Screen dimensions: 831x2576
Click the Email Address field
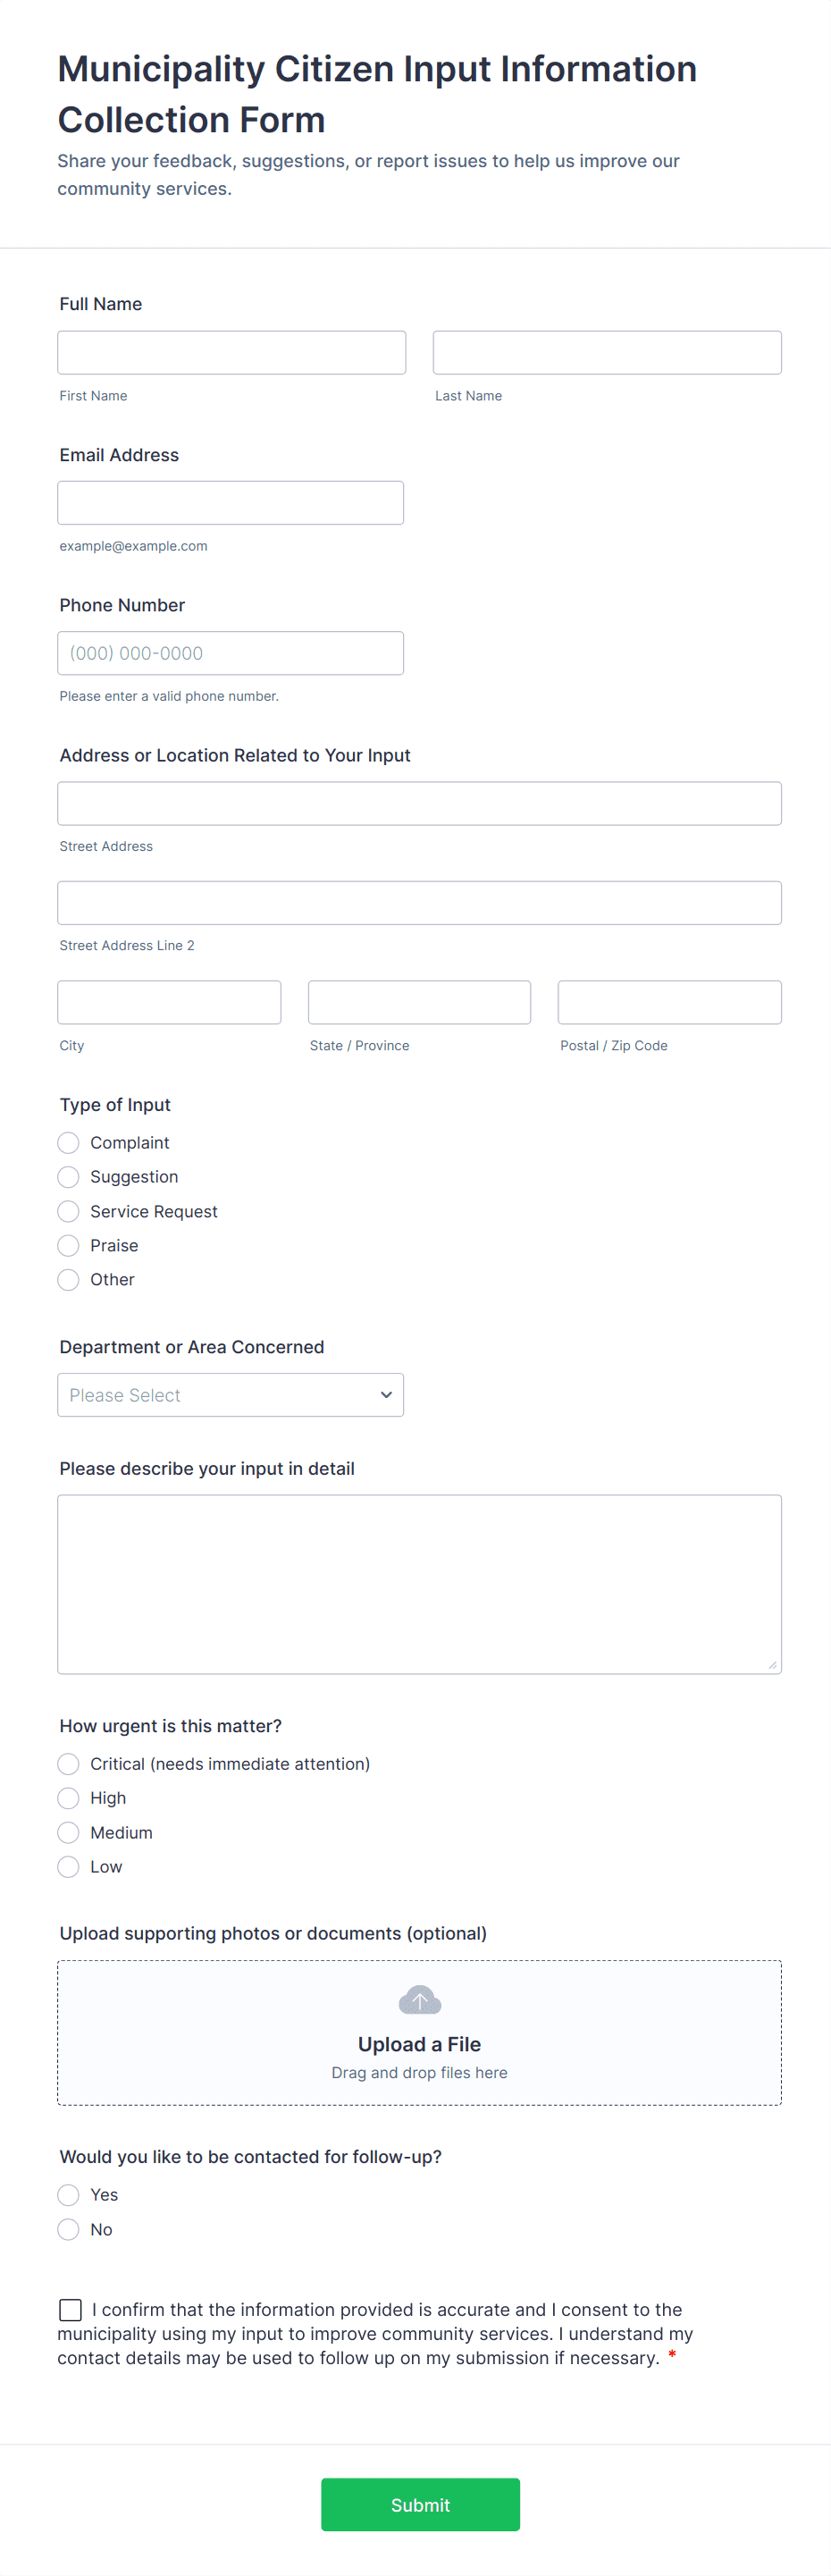231,502
